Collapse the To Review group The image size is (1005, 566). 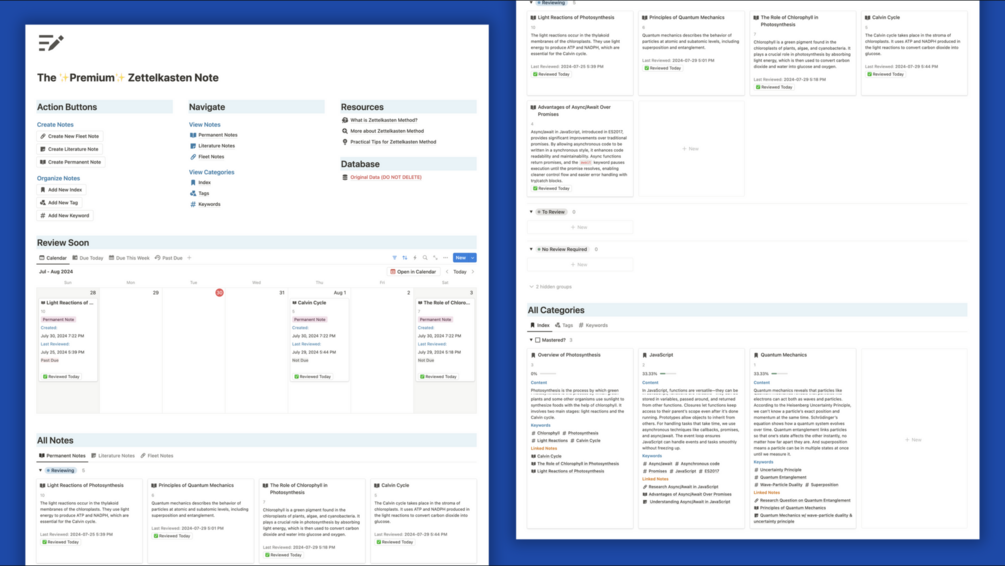point(531,212)
